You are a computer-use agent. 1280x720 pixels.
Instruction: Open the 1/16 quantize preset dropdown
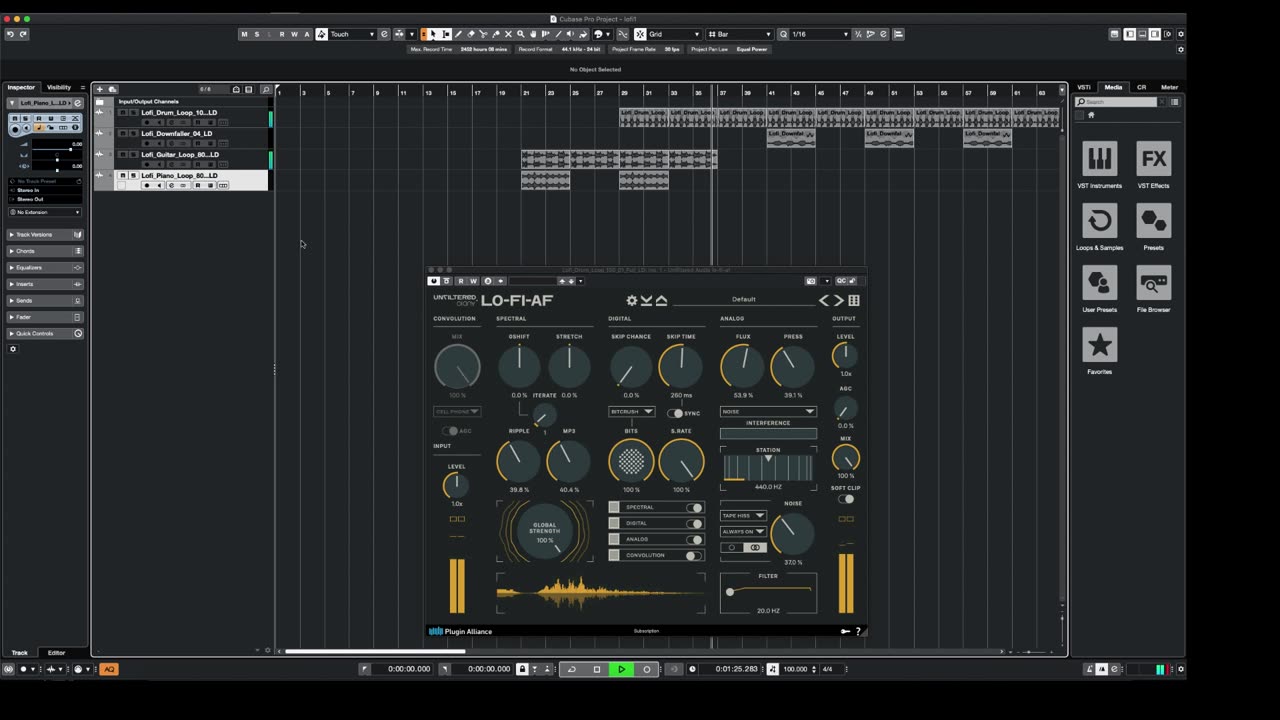click(x=820, y=34)
